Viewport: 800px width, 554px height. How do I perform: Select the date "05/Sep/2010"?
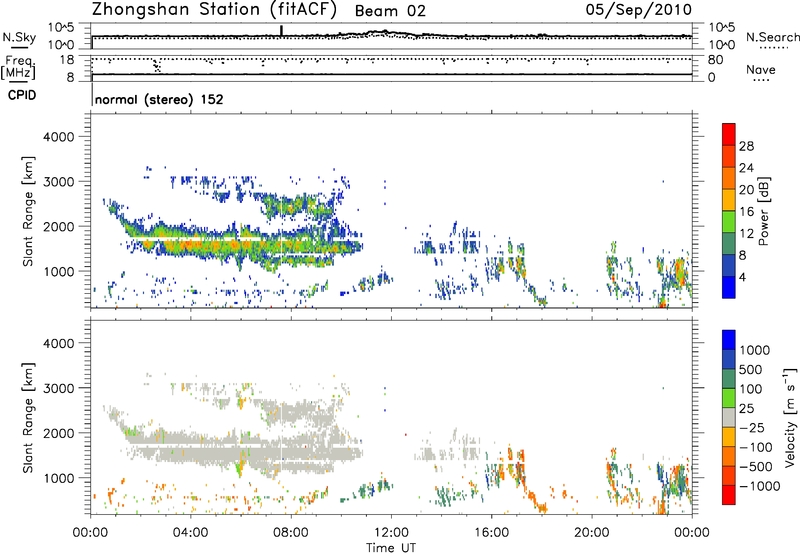[639, 10]
